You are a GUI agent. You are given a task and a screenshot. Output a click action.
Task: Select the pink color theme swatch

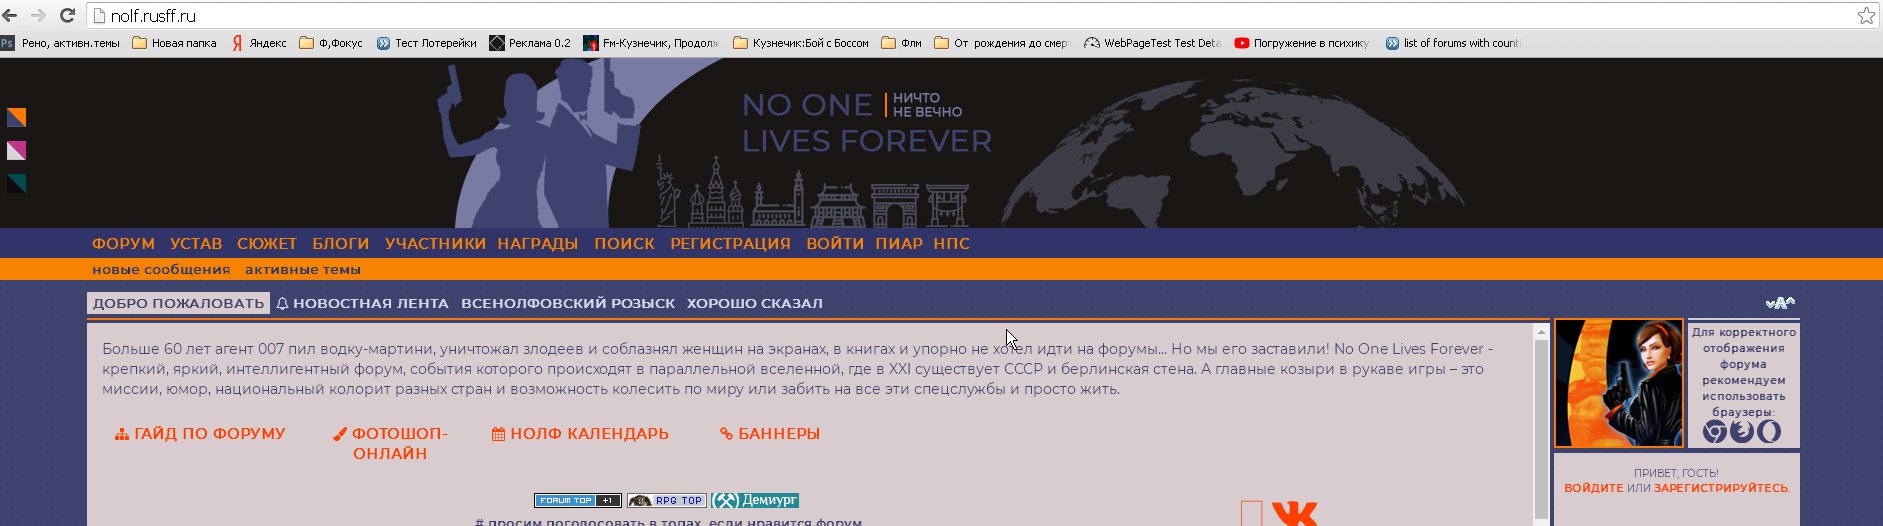(x=16, y=151)
